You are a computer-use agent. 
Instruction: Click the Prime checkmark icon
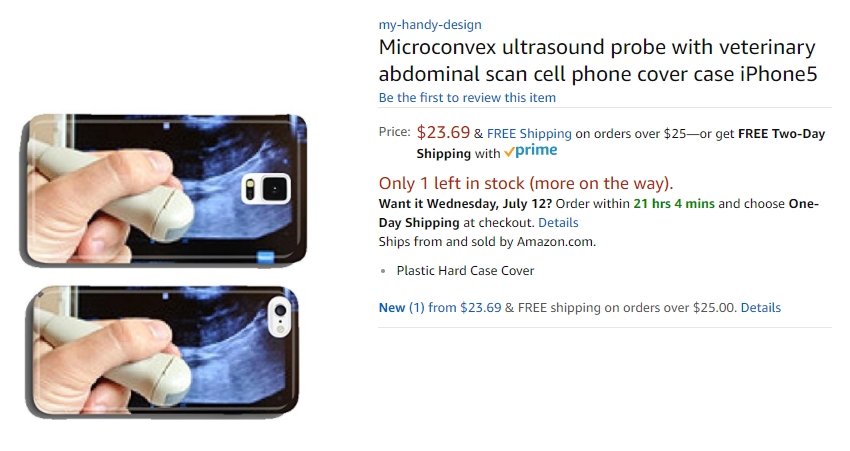click(x=509, y=153)
